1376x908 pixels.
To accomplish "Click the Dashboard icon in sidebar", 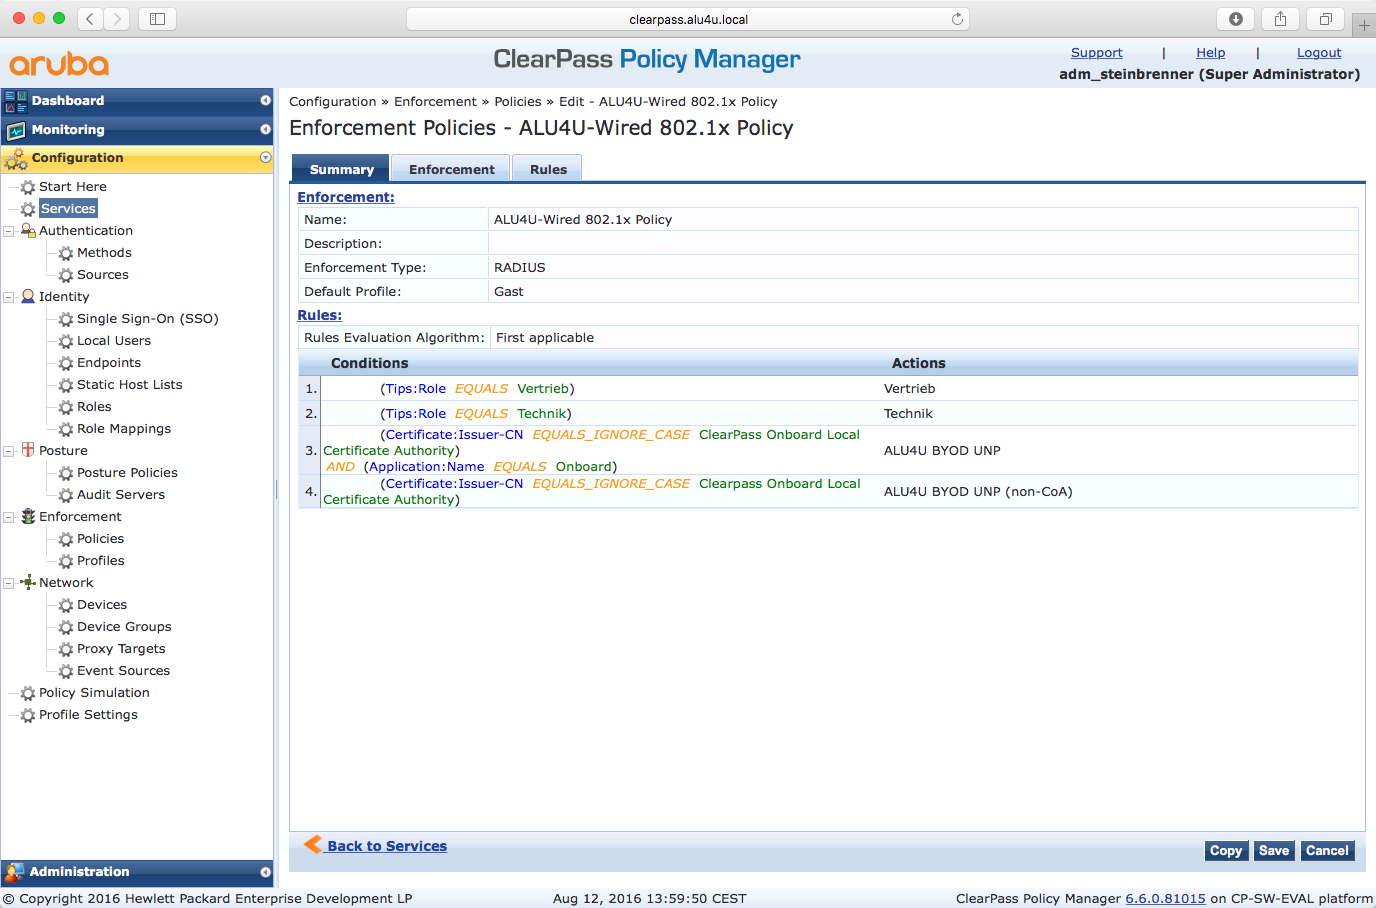I will coord(16,101).
